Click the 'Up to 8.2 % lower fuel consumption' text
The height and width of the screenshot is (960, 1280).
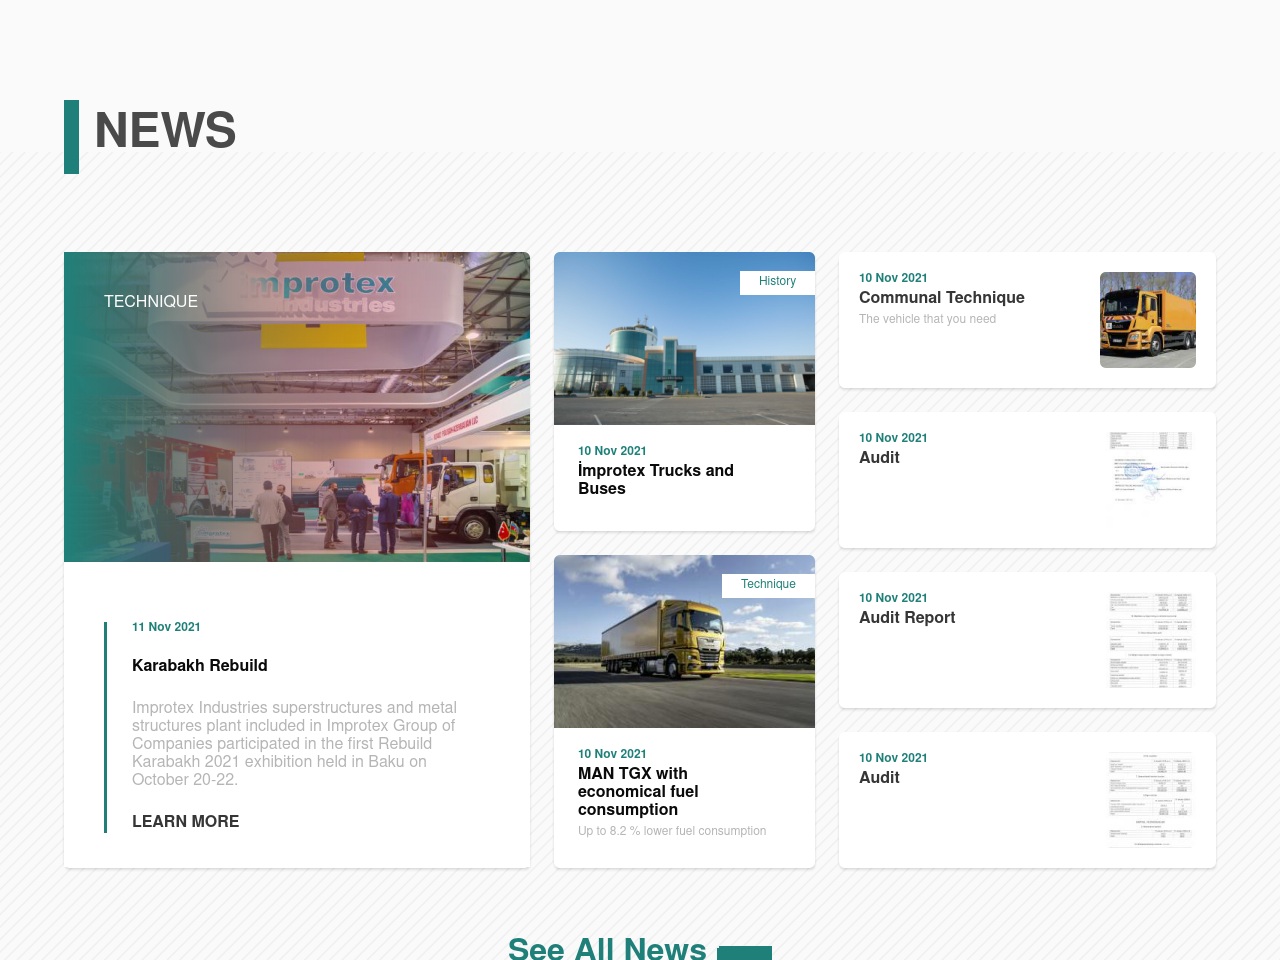[x=672, y=831]
